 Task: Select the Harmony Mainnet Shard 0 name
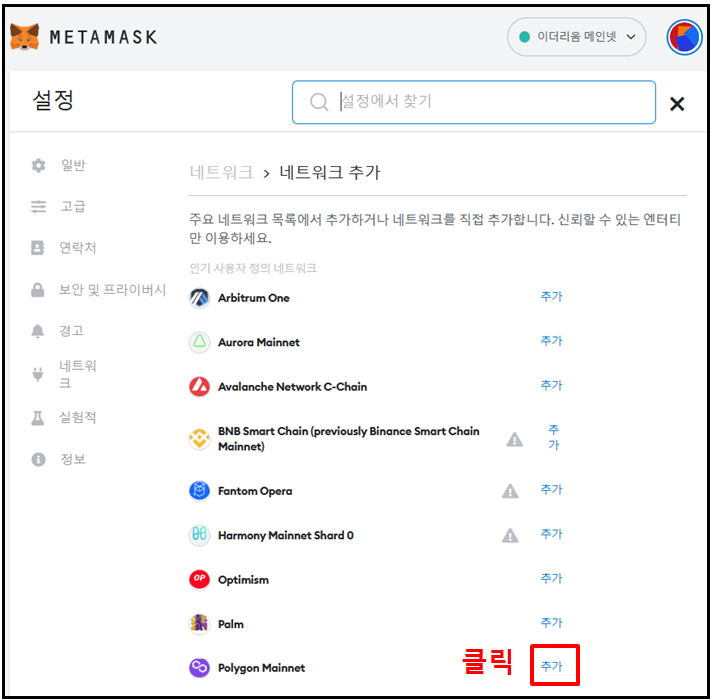pos(286,536)
